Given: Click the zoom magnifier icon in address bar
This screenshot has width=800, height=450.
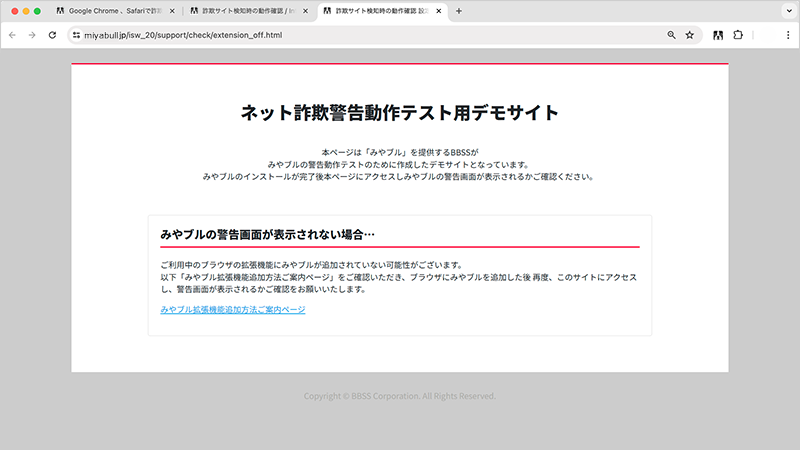Looking at the screenshot, I should pos(671,34).
